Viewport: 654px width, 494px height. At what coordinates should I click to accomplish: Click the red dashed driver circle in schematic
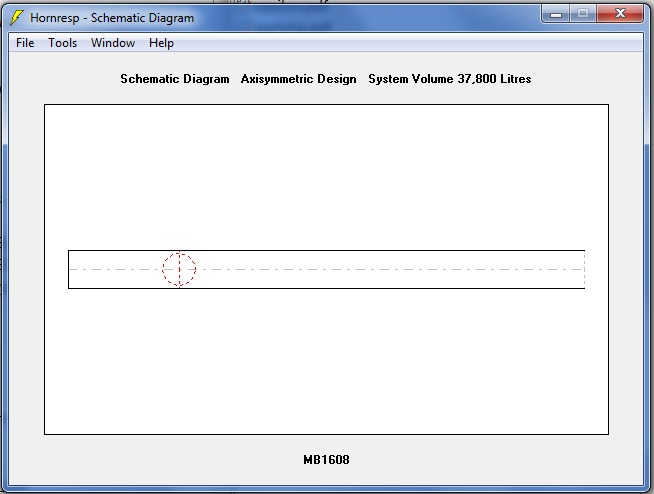click(x=179, y=269)
